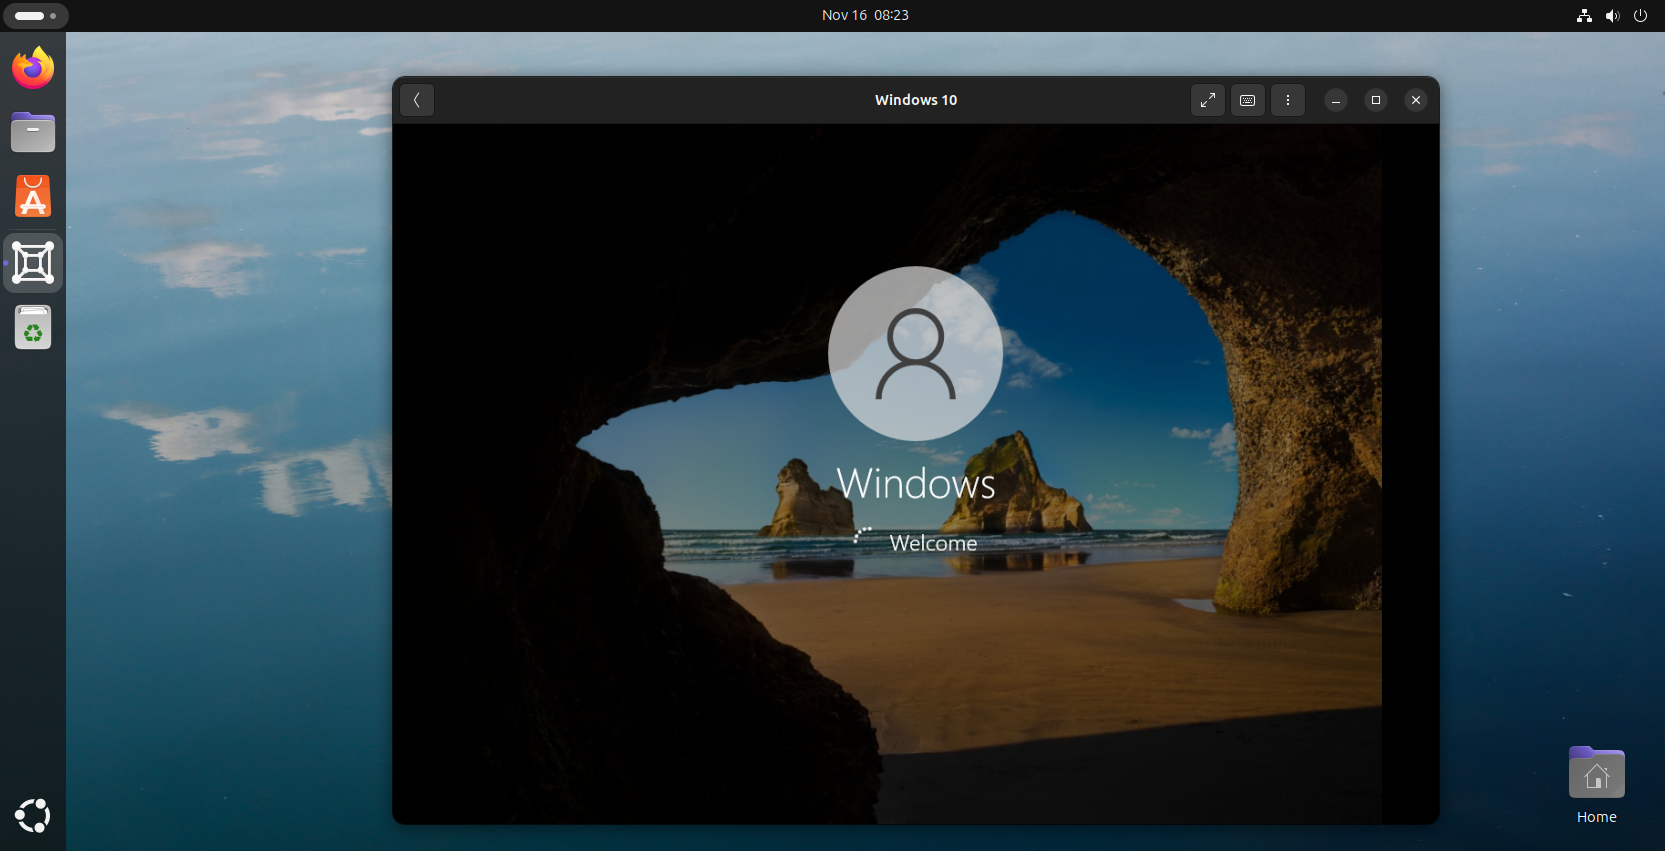Open the three-dot menu in Boxes

[1288, 100]
